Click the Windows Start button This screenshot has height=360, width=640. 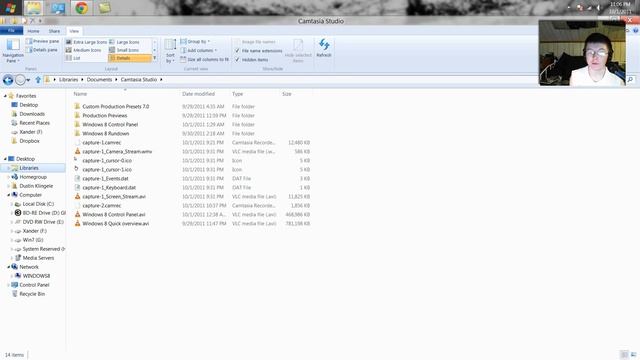click(x=10, y=7)
